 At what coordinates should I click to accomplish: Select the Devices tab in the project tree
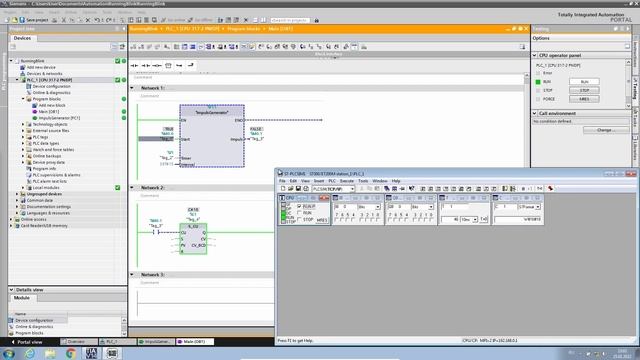(22, 38)
